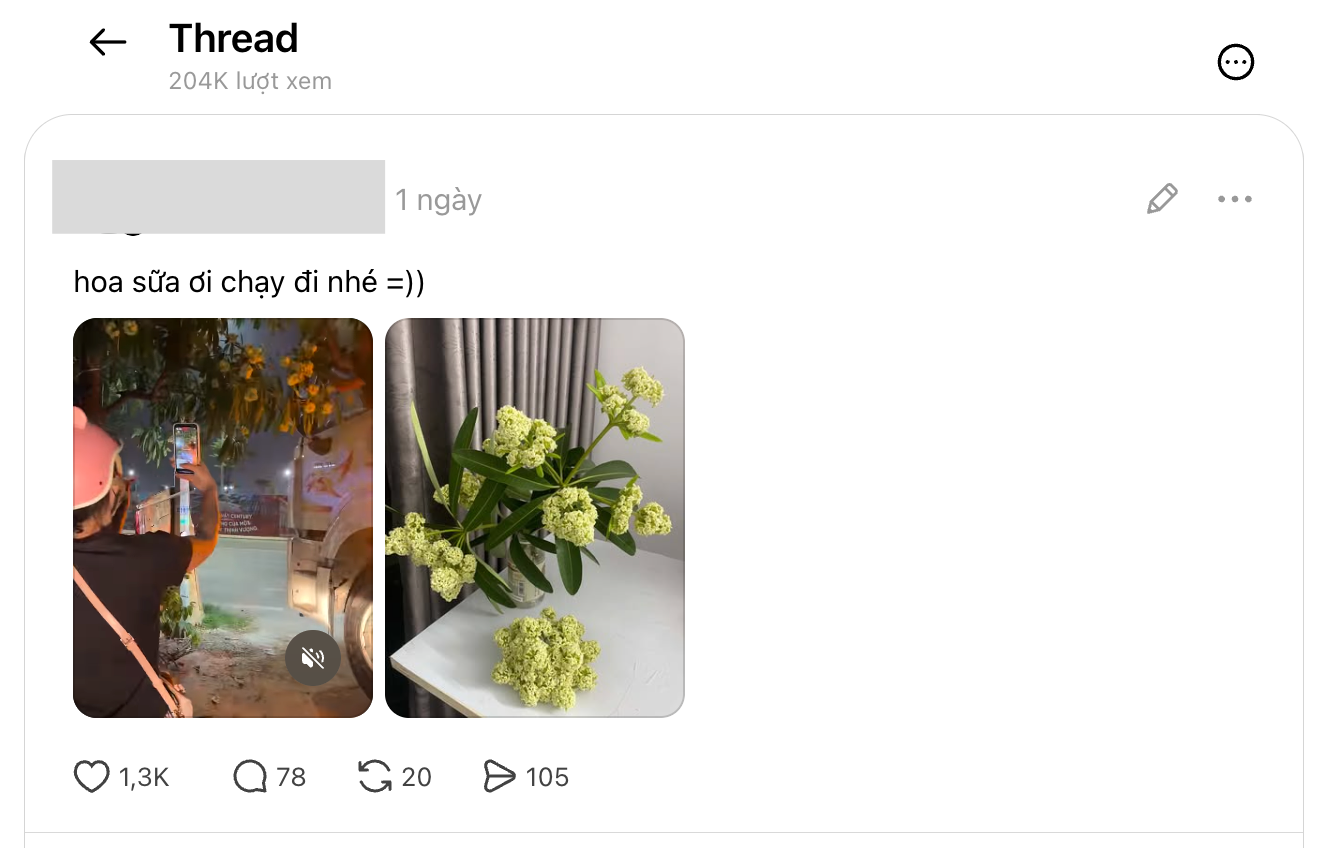Click the 78 comments count
Viewport: 1322px width, 848px height.
pos(291,777)
